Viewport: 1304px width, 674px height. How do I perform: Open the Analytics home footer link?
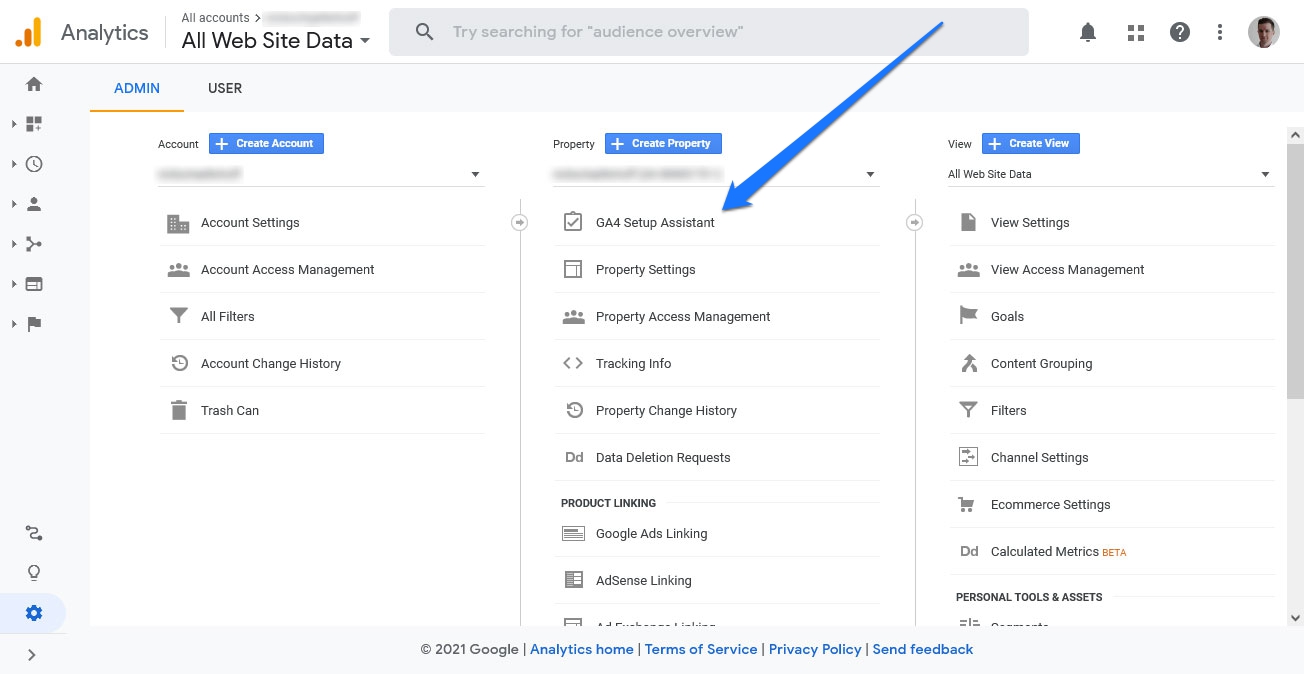(582, 649)
